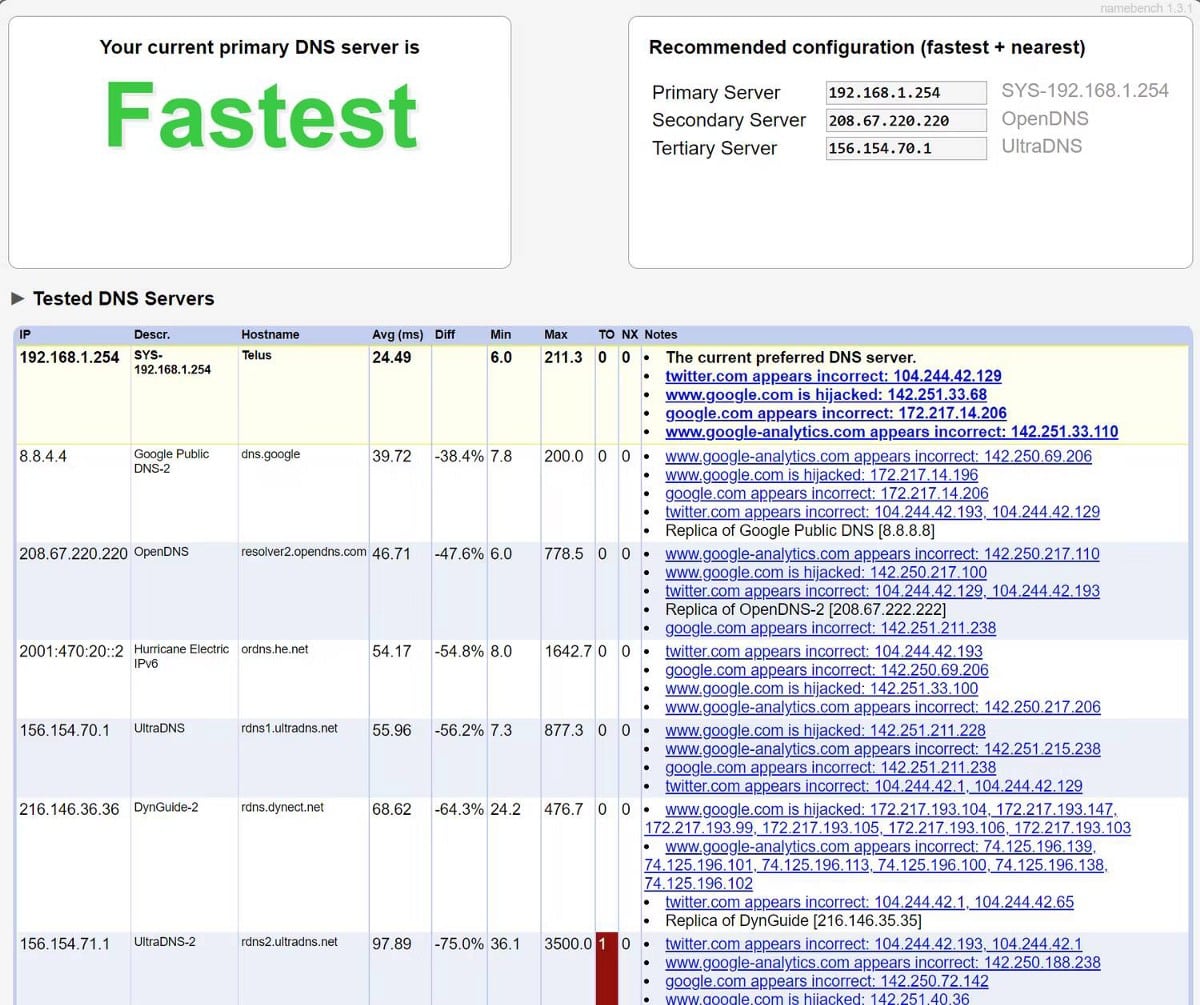The height and width of the screenshot is (1005, 1200).
Task: Click the namebench 1.3.1 version label
Action: click(x=1145, y=8)
